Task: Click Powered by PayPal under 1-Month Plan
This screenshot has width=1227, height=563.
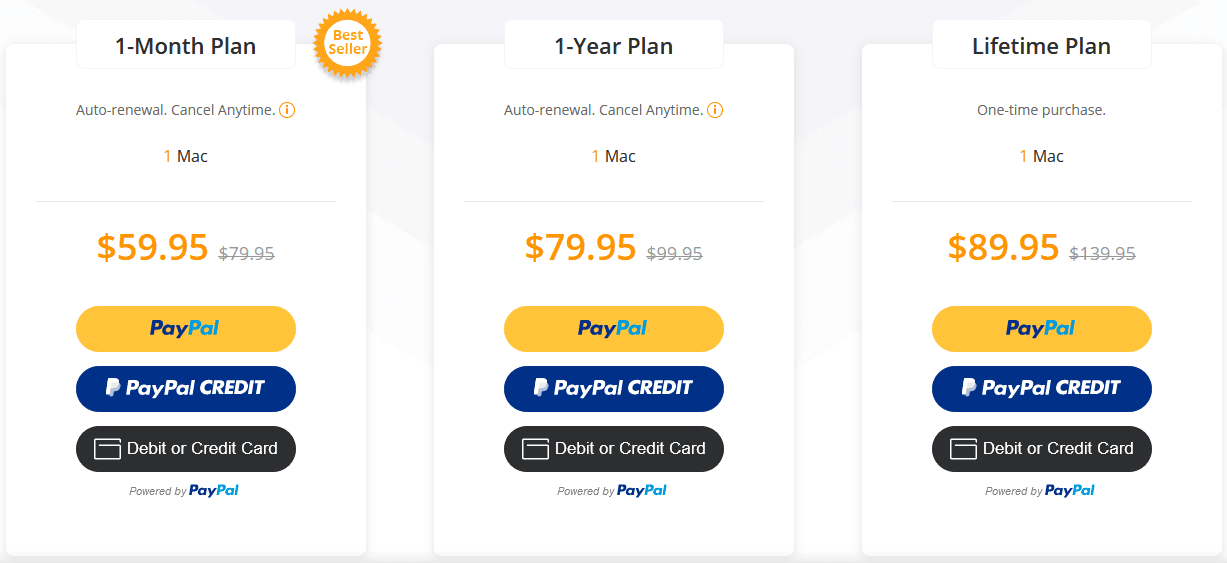Action: click(x=184, y=491)
